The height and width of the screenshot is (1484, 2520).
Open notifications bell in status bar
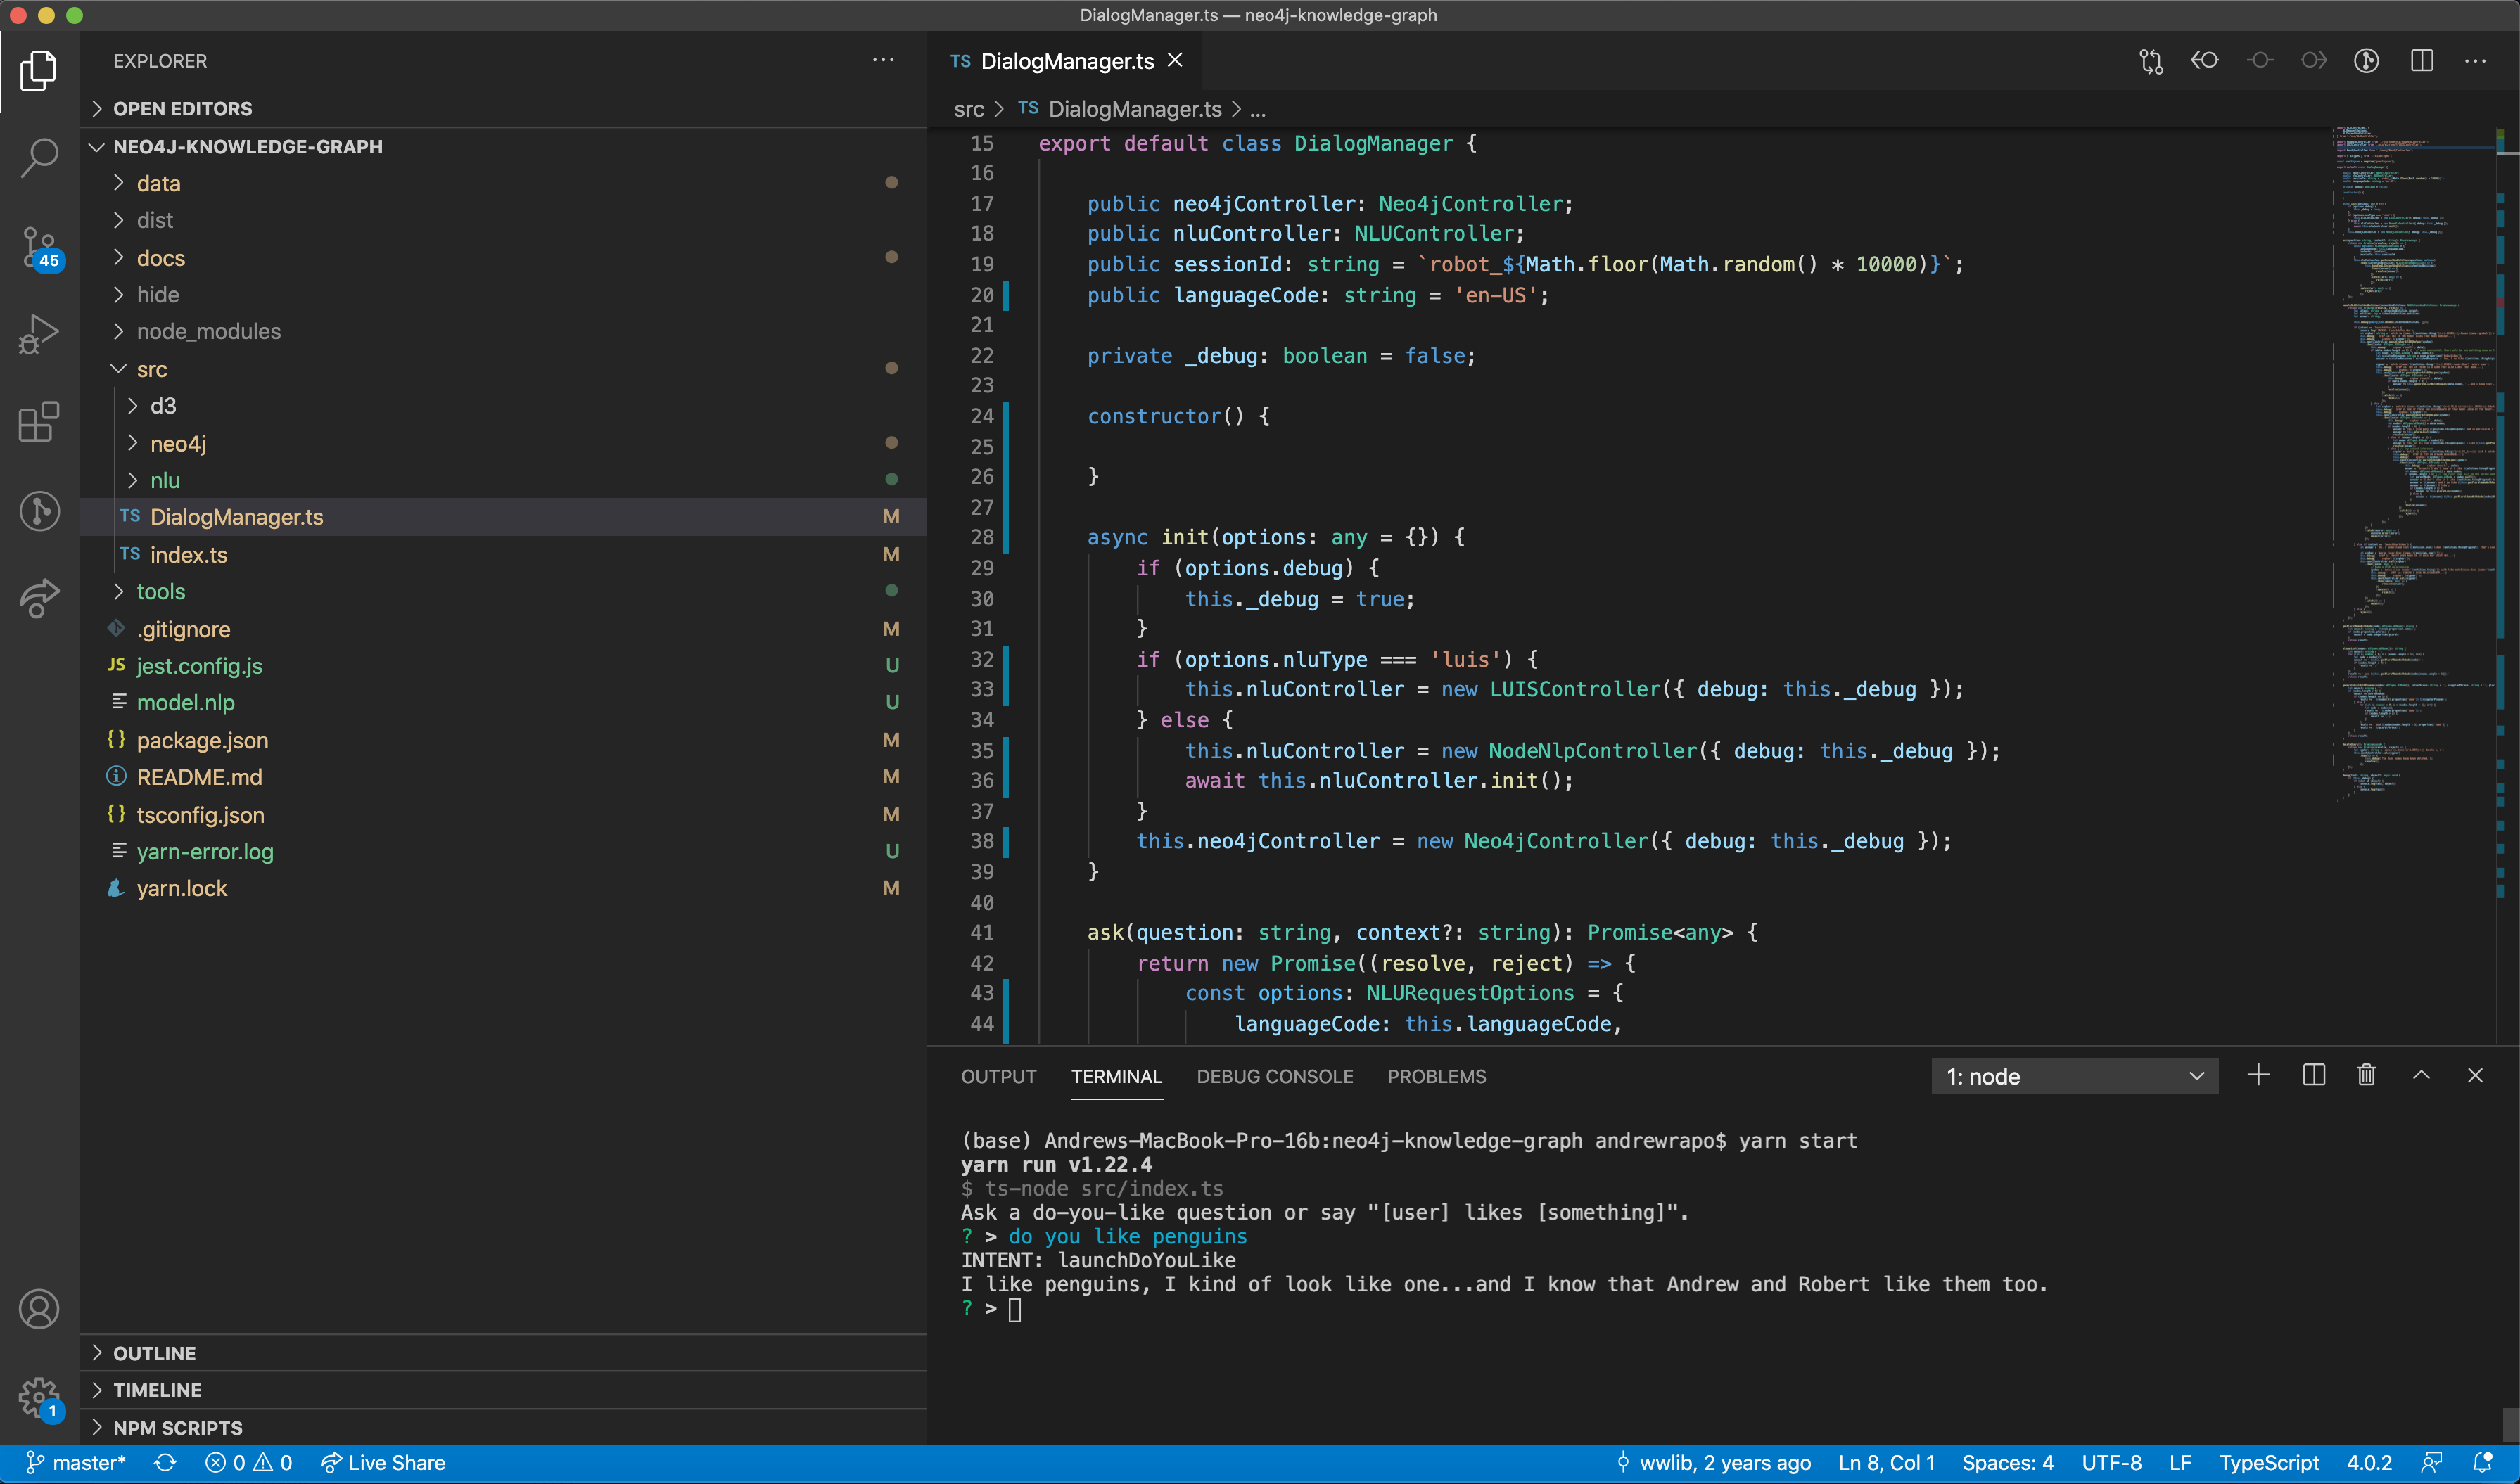pos(2483,1463)
